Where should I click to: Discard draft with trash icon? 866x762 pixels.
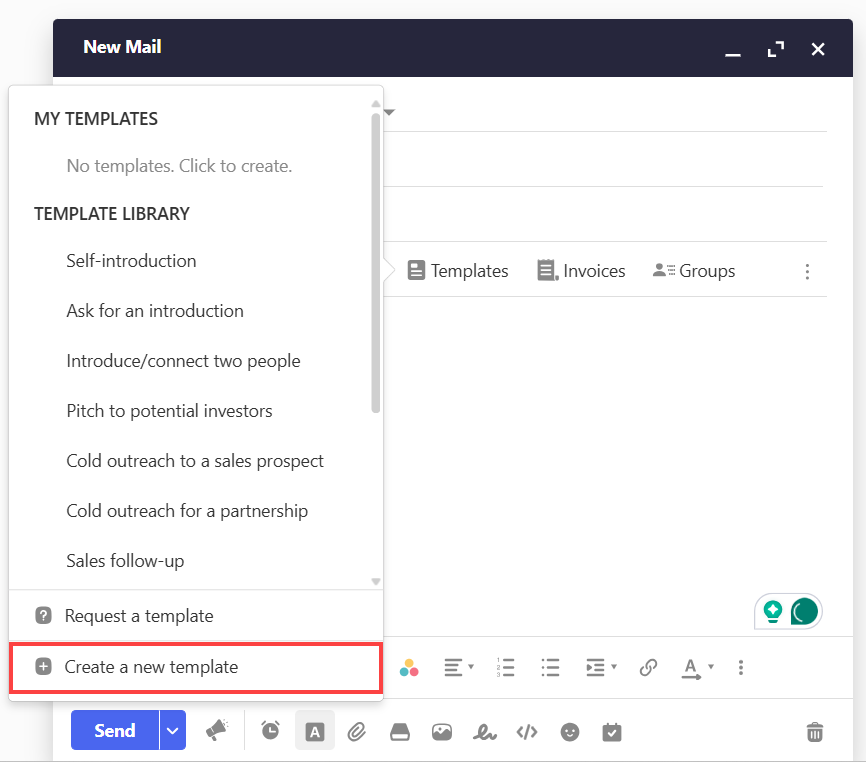(x=815, y=732)
